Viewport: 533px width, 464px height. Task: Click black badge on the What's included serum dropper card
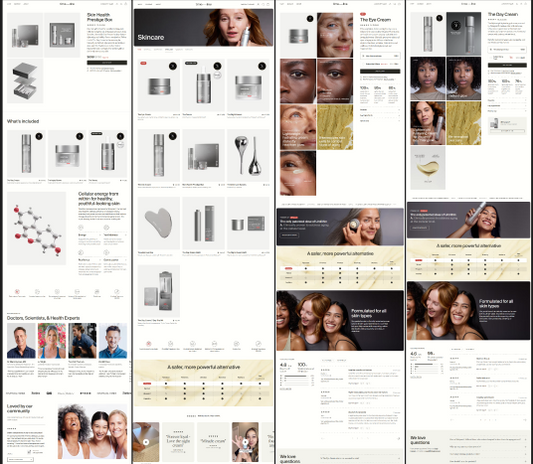(x=120, y=136)
